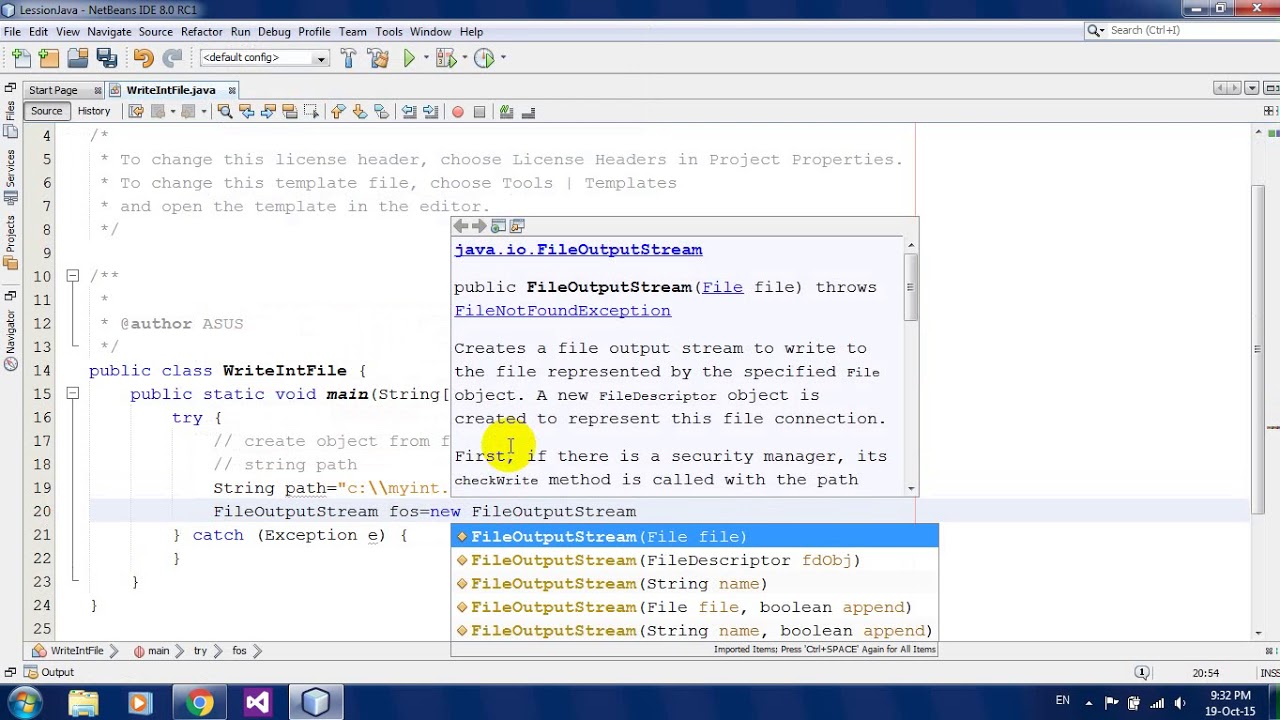Viewport: 1280px width, 720px height.
Task: Debug the project using the toolbar icon
Action: click(x=446, y=58)
